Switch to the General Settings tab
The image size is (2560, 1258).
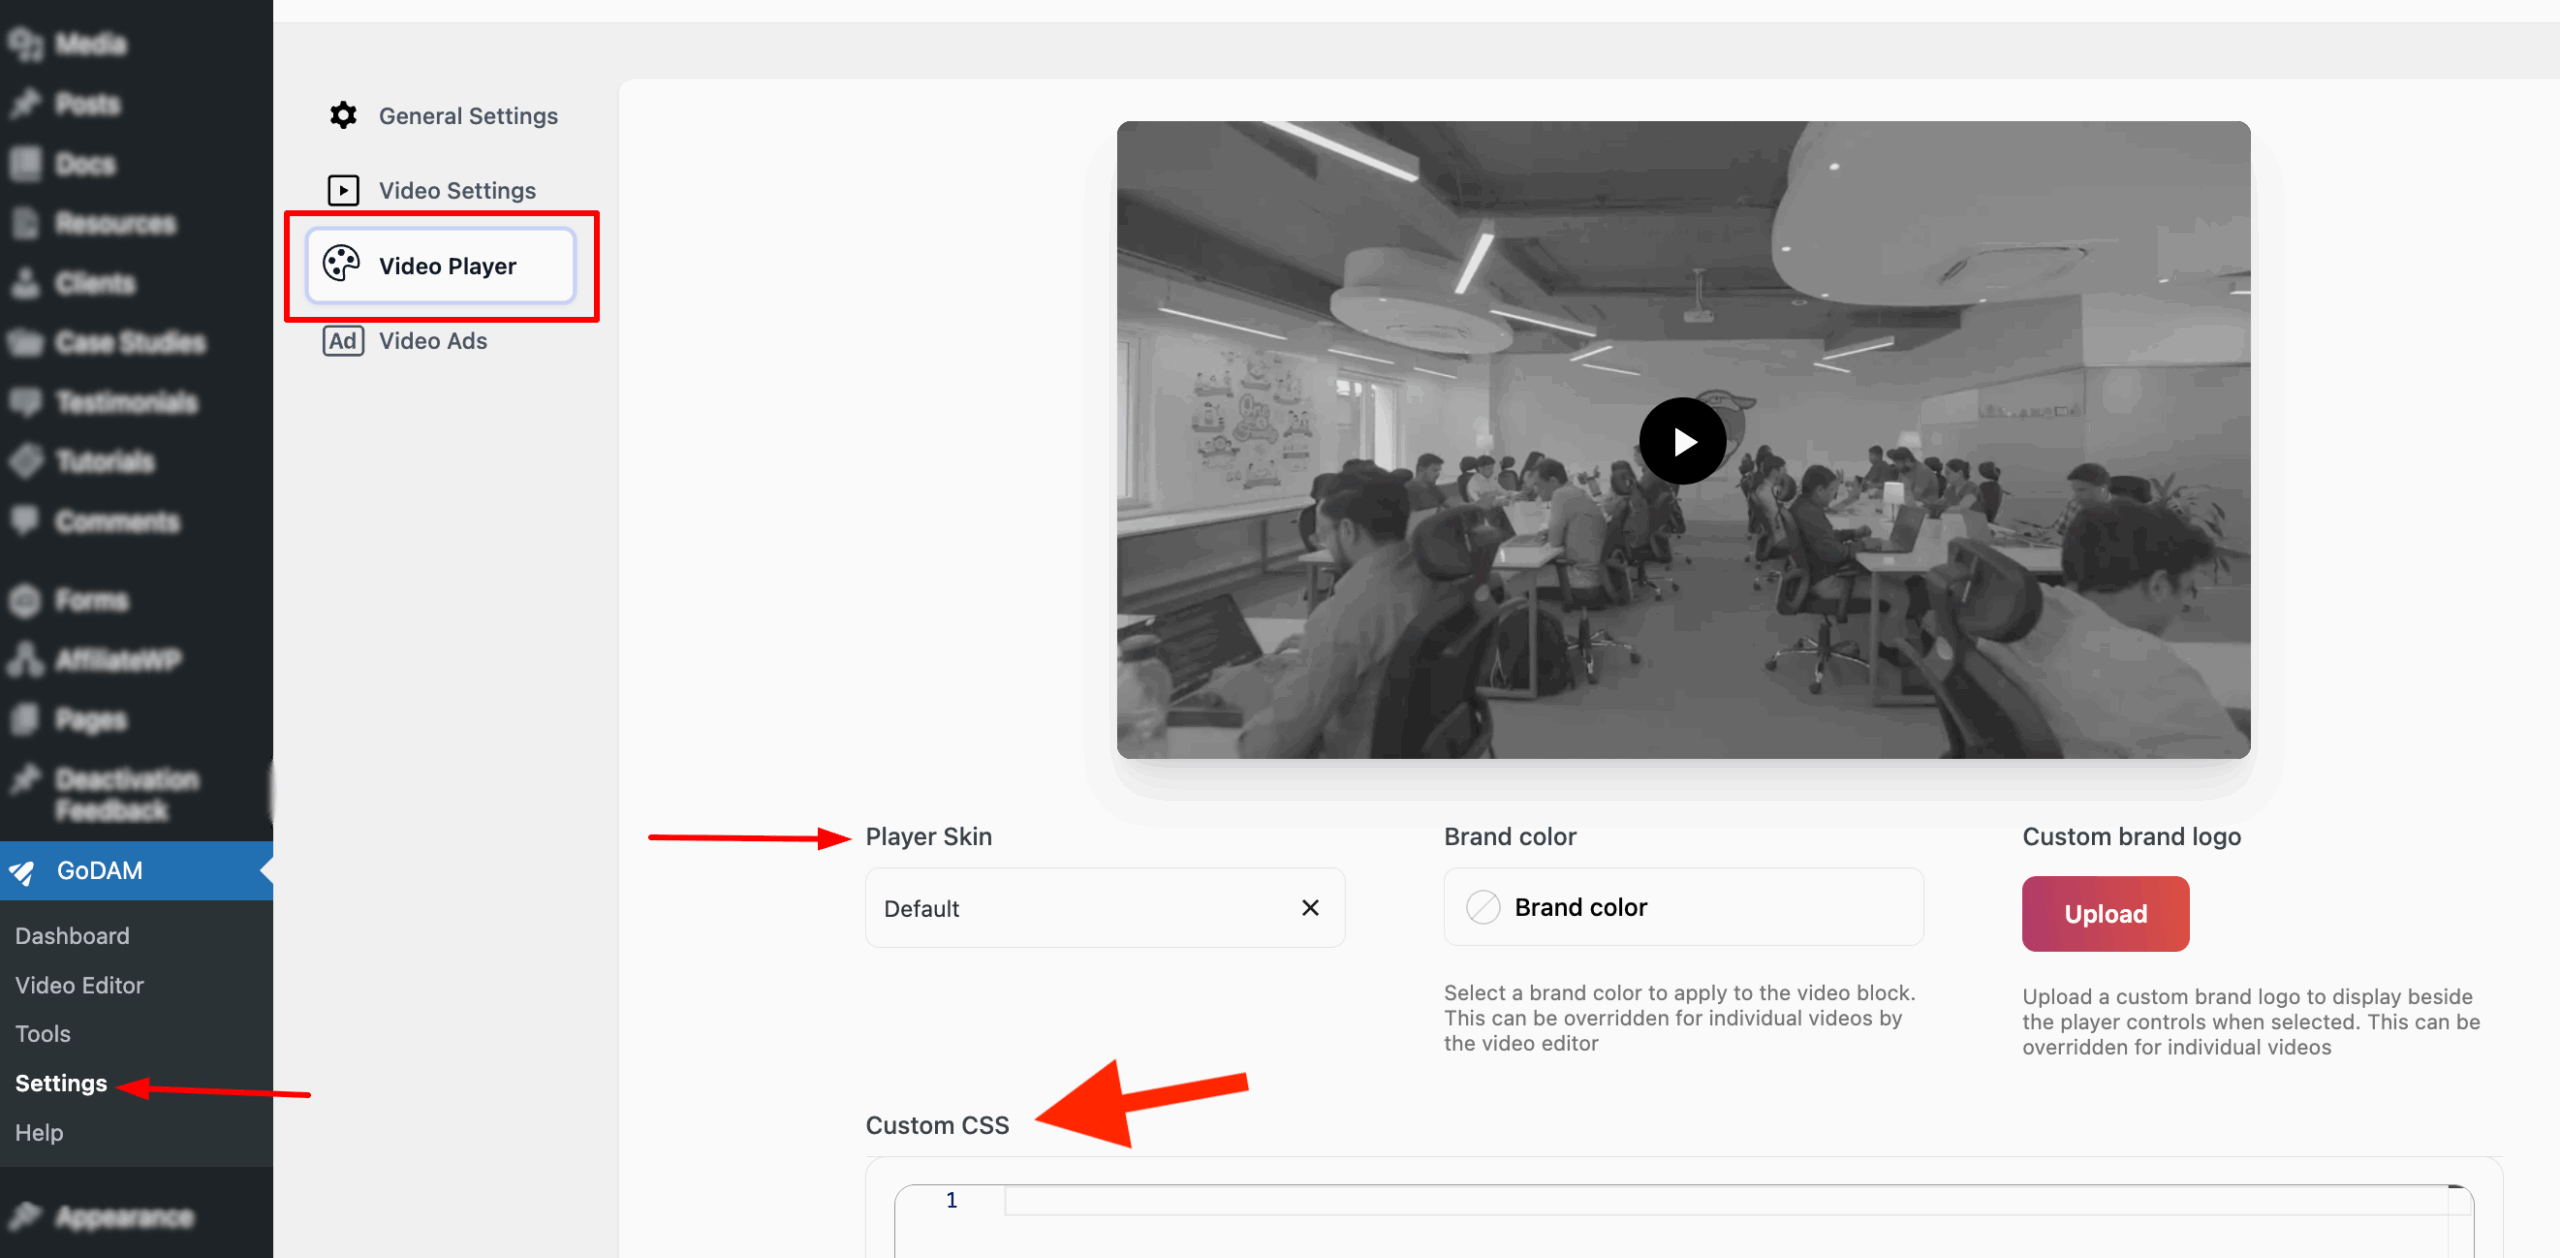468,116
